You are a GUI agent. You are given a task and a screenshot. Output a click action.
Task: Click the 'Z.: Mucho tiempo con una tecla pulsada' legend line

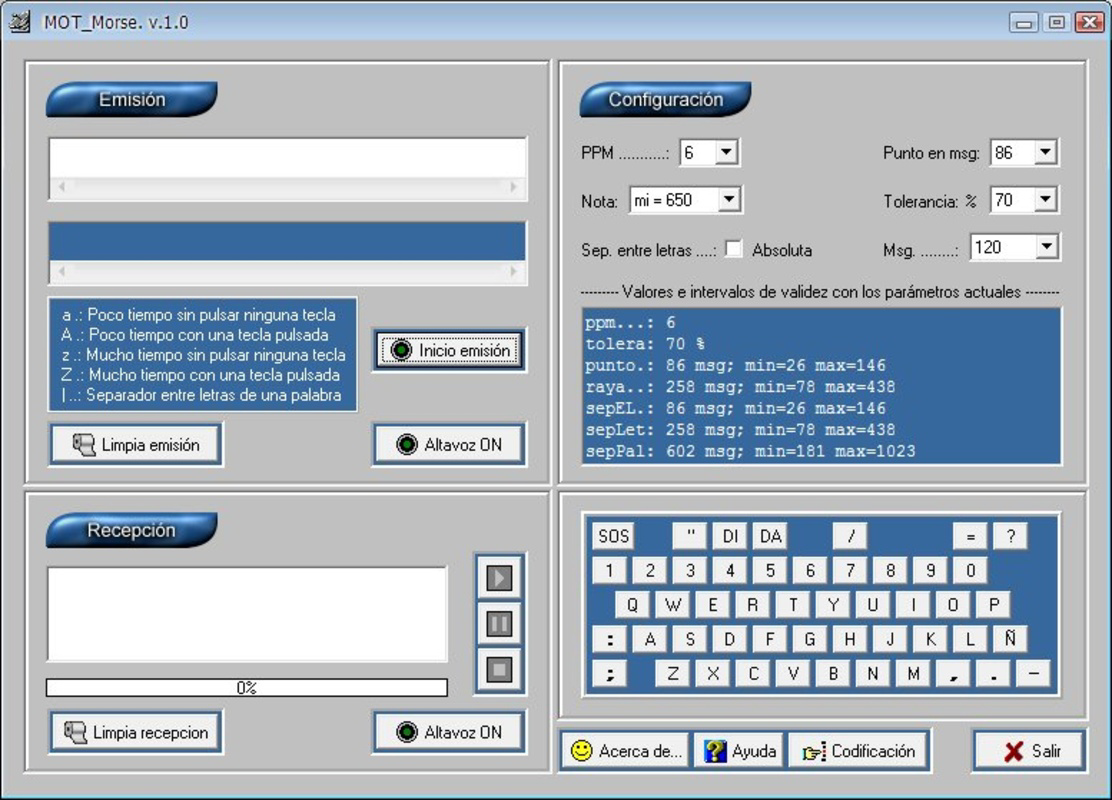coord(201,374)
